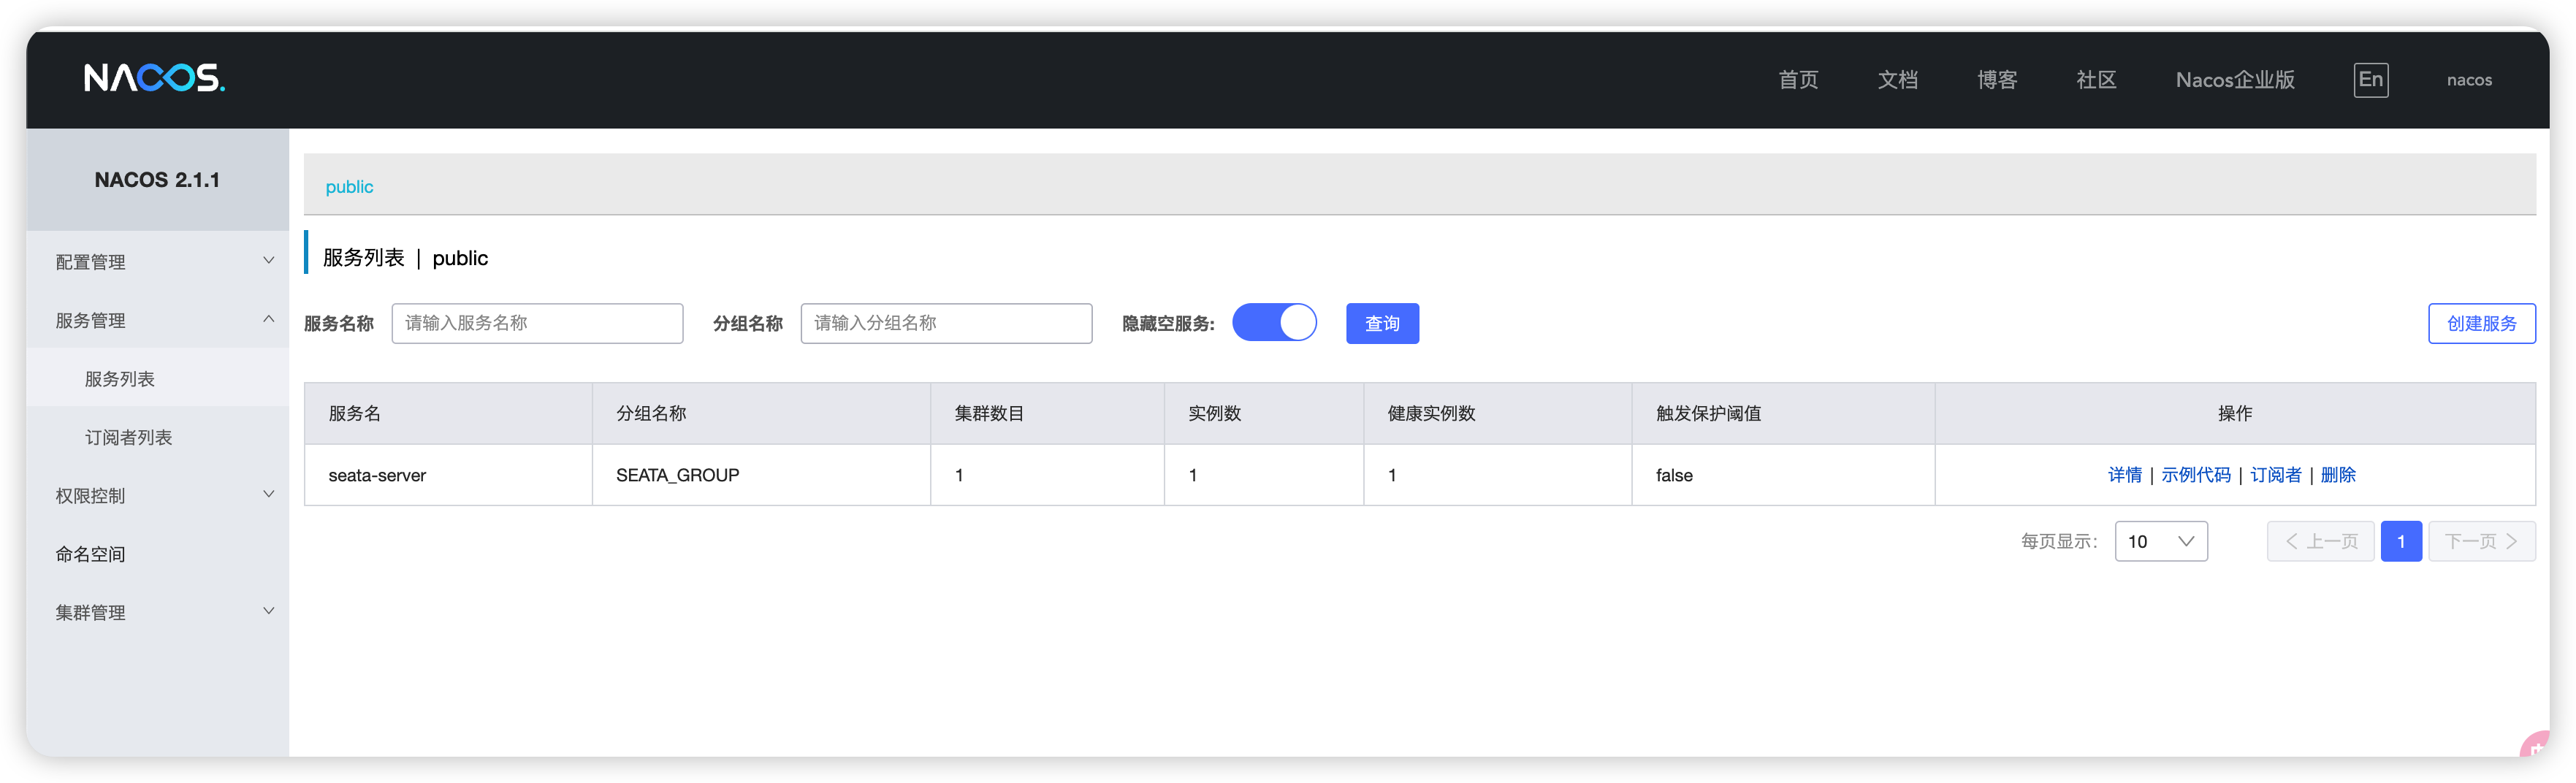Click the 创建服务 button
The width and height of the screenshot is (2576, 783).
point(2481,323)
